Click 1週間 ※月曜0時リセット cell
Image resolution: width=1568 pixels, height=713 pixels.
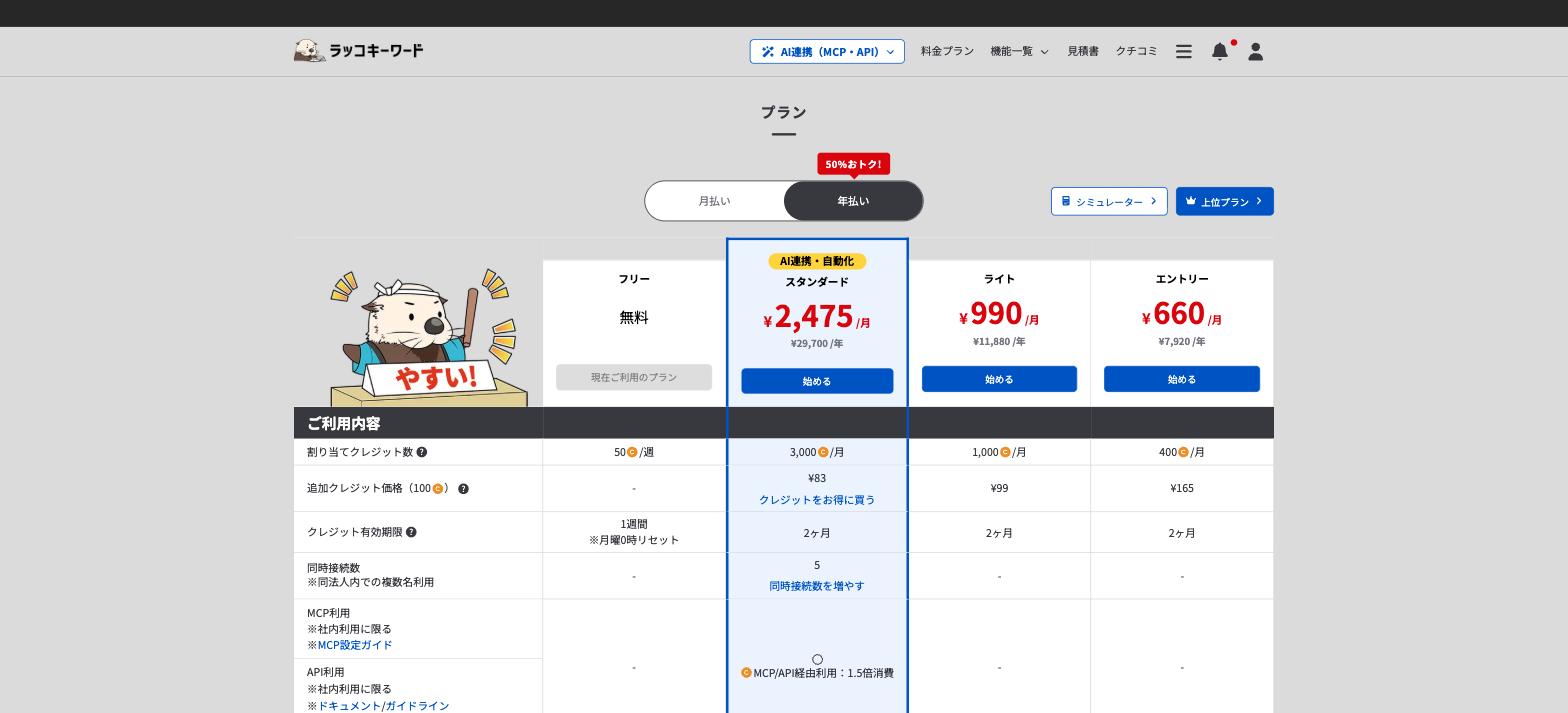(634, 532)
